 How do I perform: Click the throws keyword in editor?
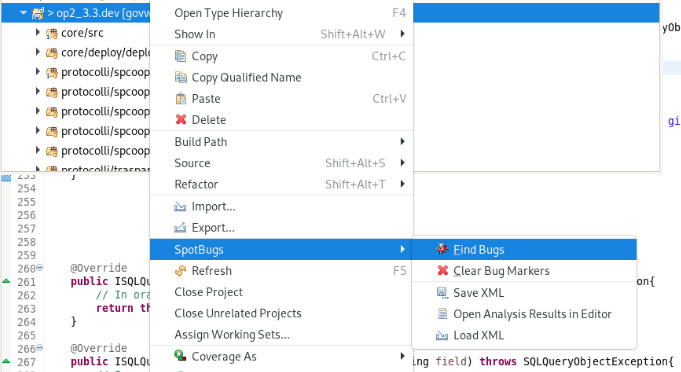tap(498, 361)
